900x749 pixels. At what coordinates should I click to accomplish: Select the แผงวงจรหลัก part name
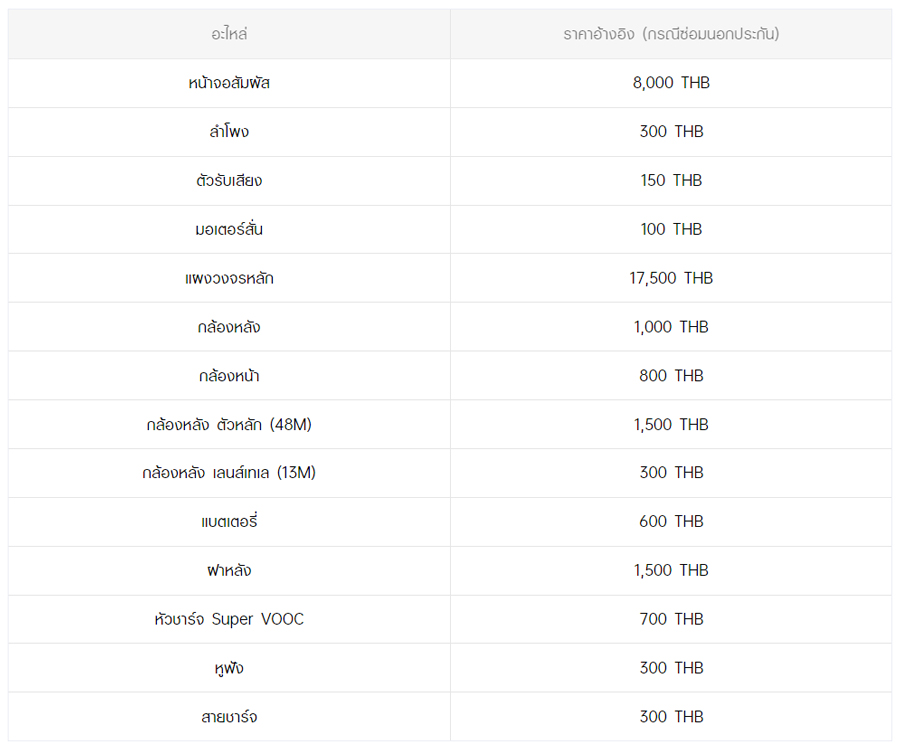click(x=229, y=278)
